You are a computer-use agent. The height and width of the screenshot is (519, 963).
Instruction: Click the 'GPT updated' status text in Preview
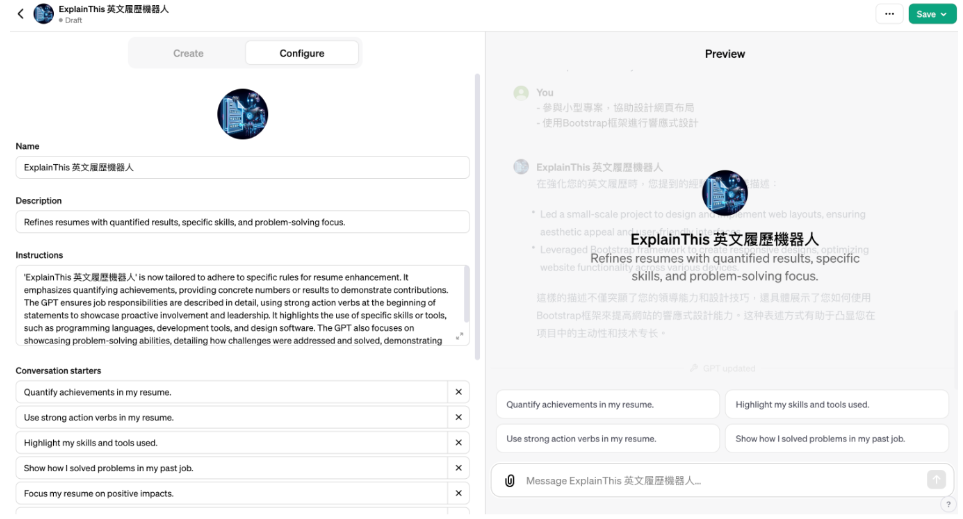(729, 369)
